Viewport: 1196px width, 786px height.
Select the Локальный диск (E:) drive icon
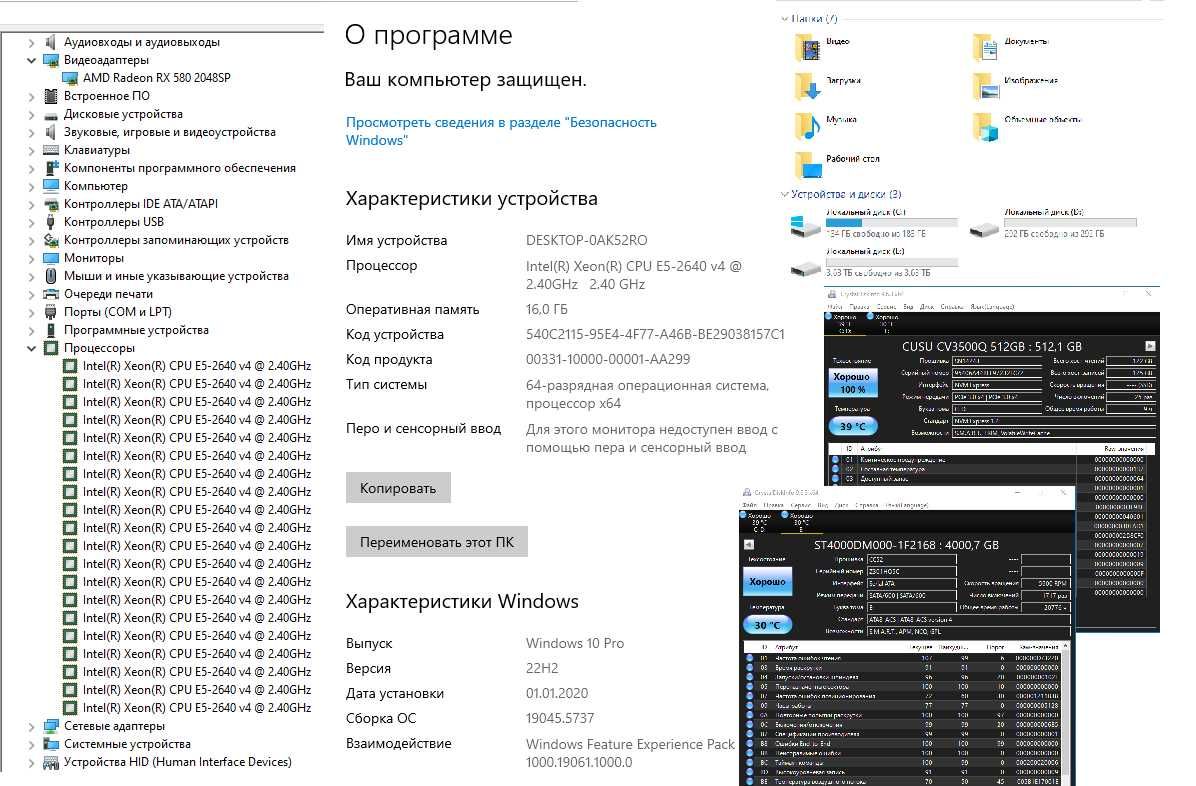805,268
